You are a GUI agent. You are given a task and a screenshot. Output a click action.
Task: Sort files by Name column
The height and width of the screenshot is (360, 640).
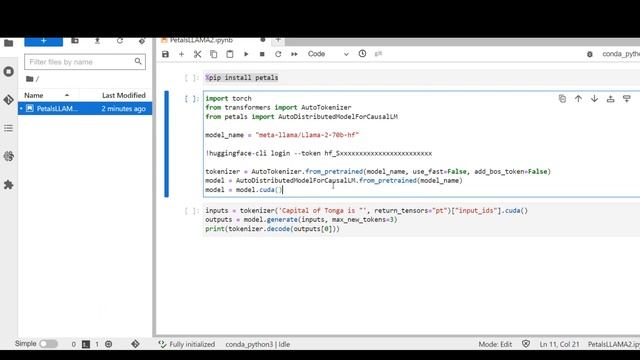(47, 95)
